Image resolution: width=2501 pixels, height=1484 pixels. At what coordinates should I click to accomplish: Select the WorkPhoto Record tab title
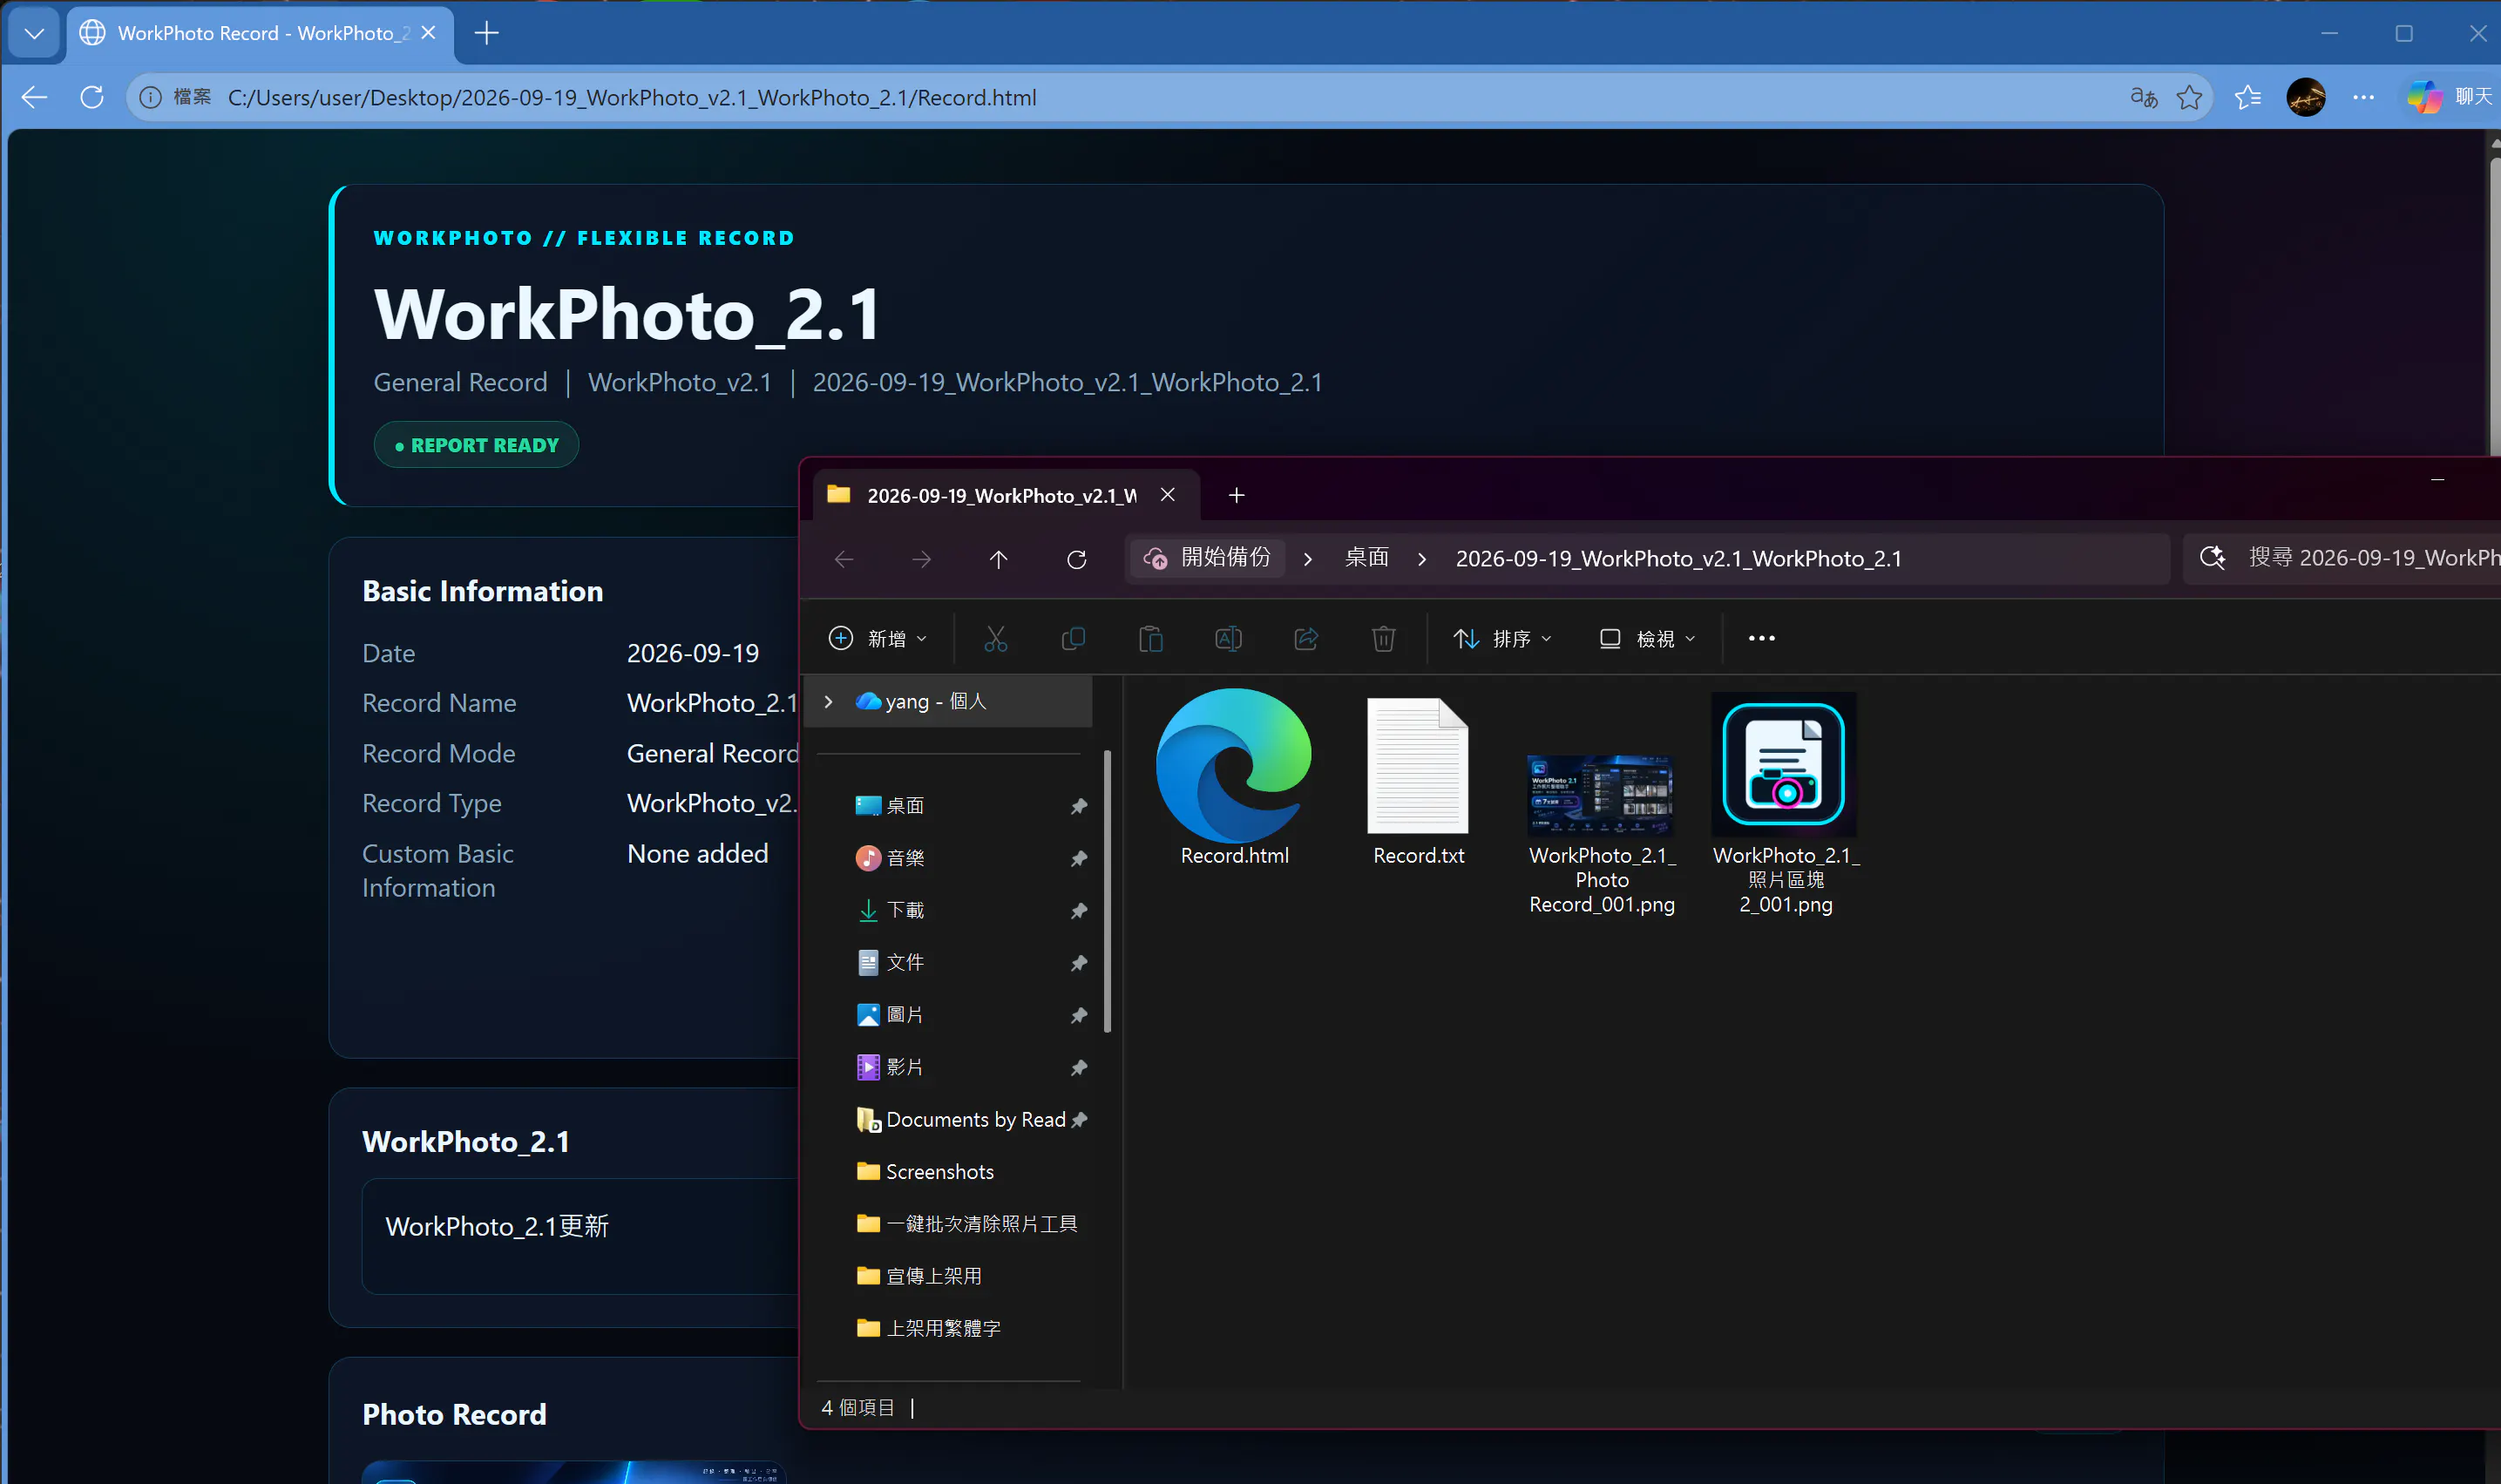[x=263, y=33]
